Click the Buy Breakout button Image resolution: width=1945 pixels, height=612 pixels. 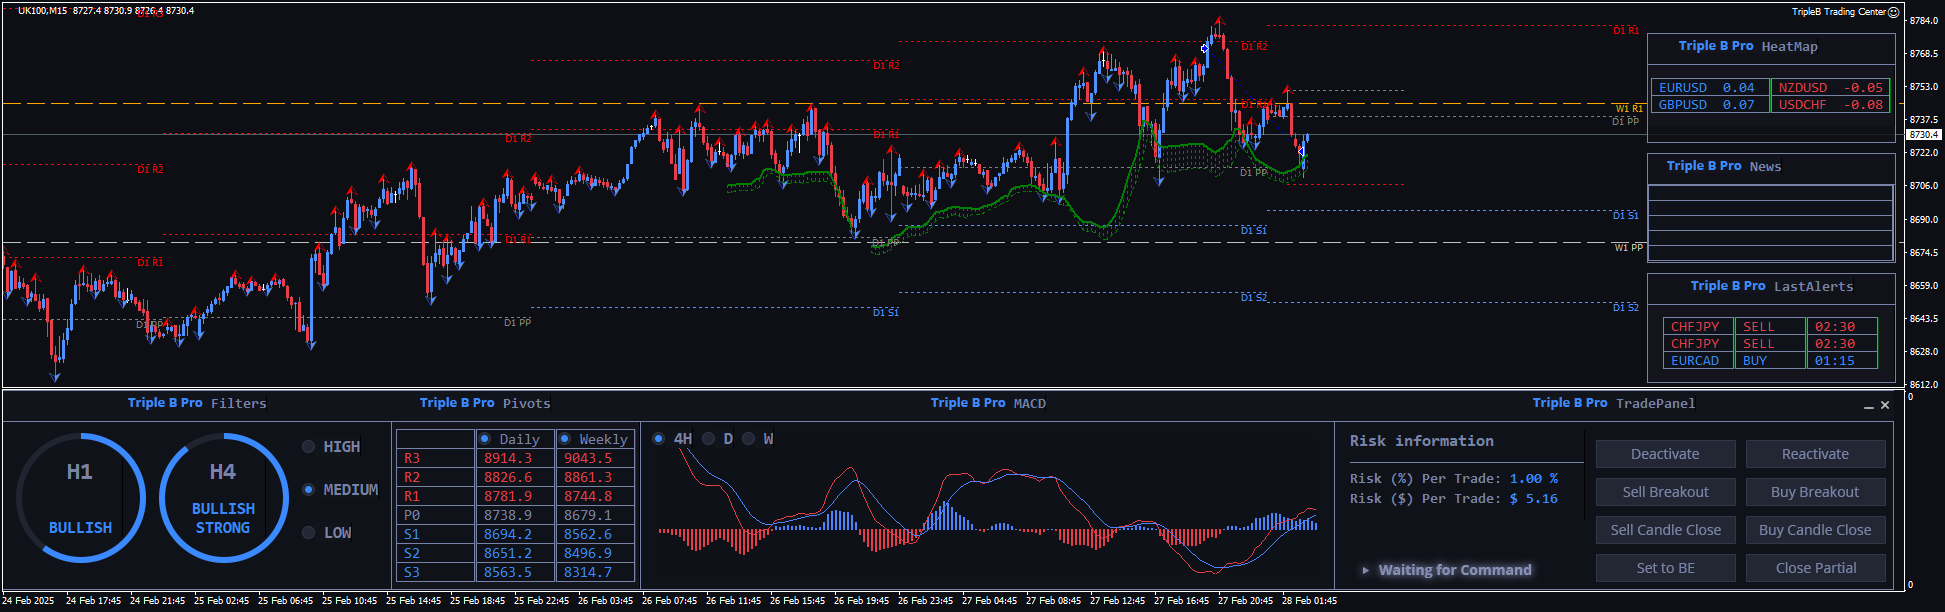pyautogui.click(x=1815, y=492)
